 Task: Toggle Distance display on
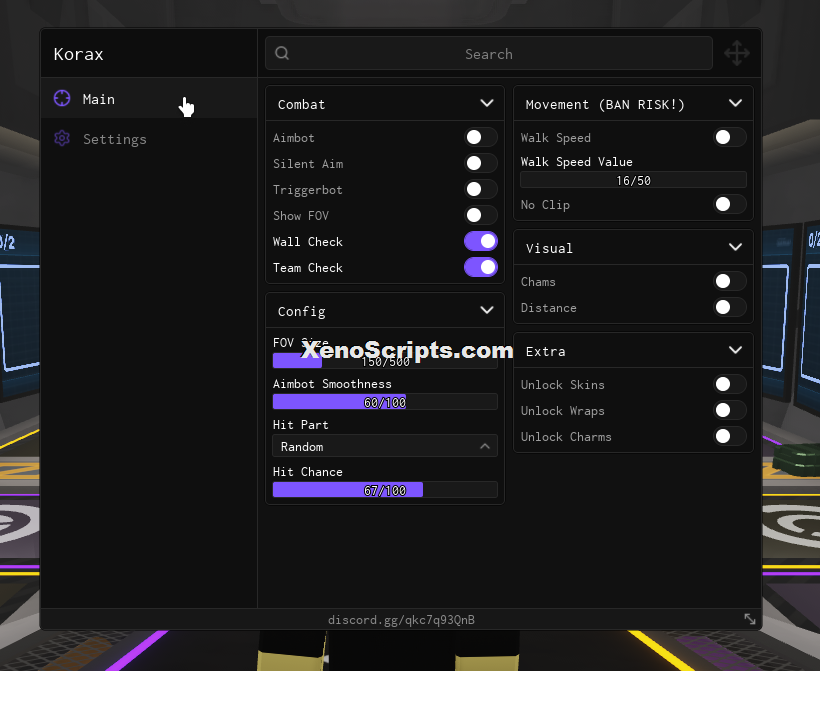click(730, 308)
